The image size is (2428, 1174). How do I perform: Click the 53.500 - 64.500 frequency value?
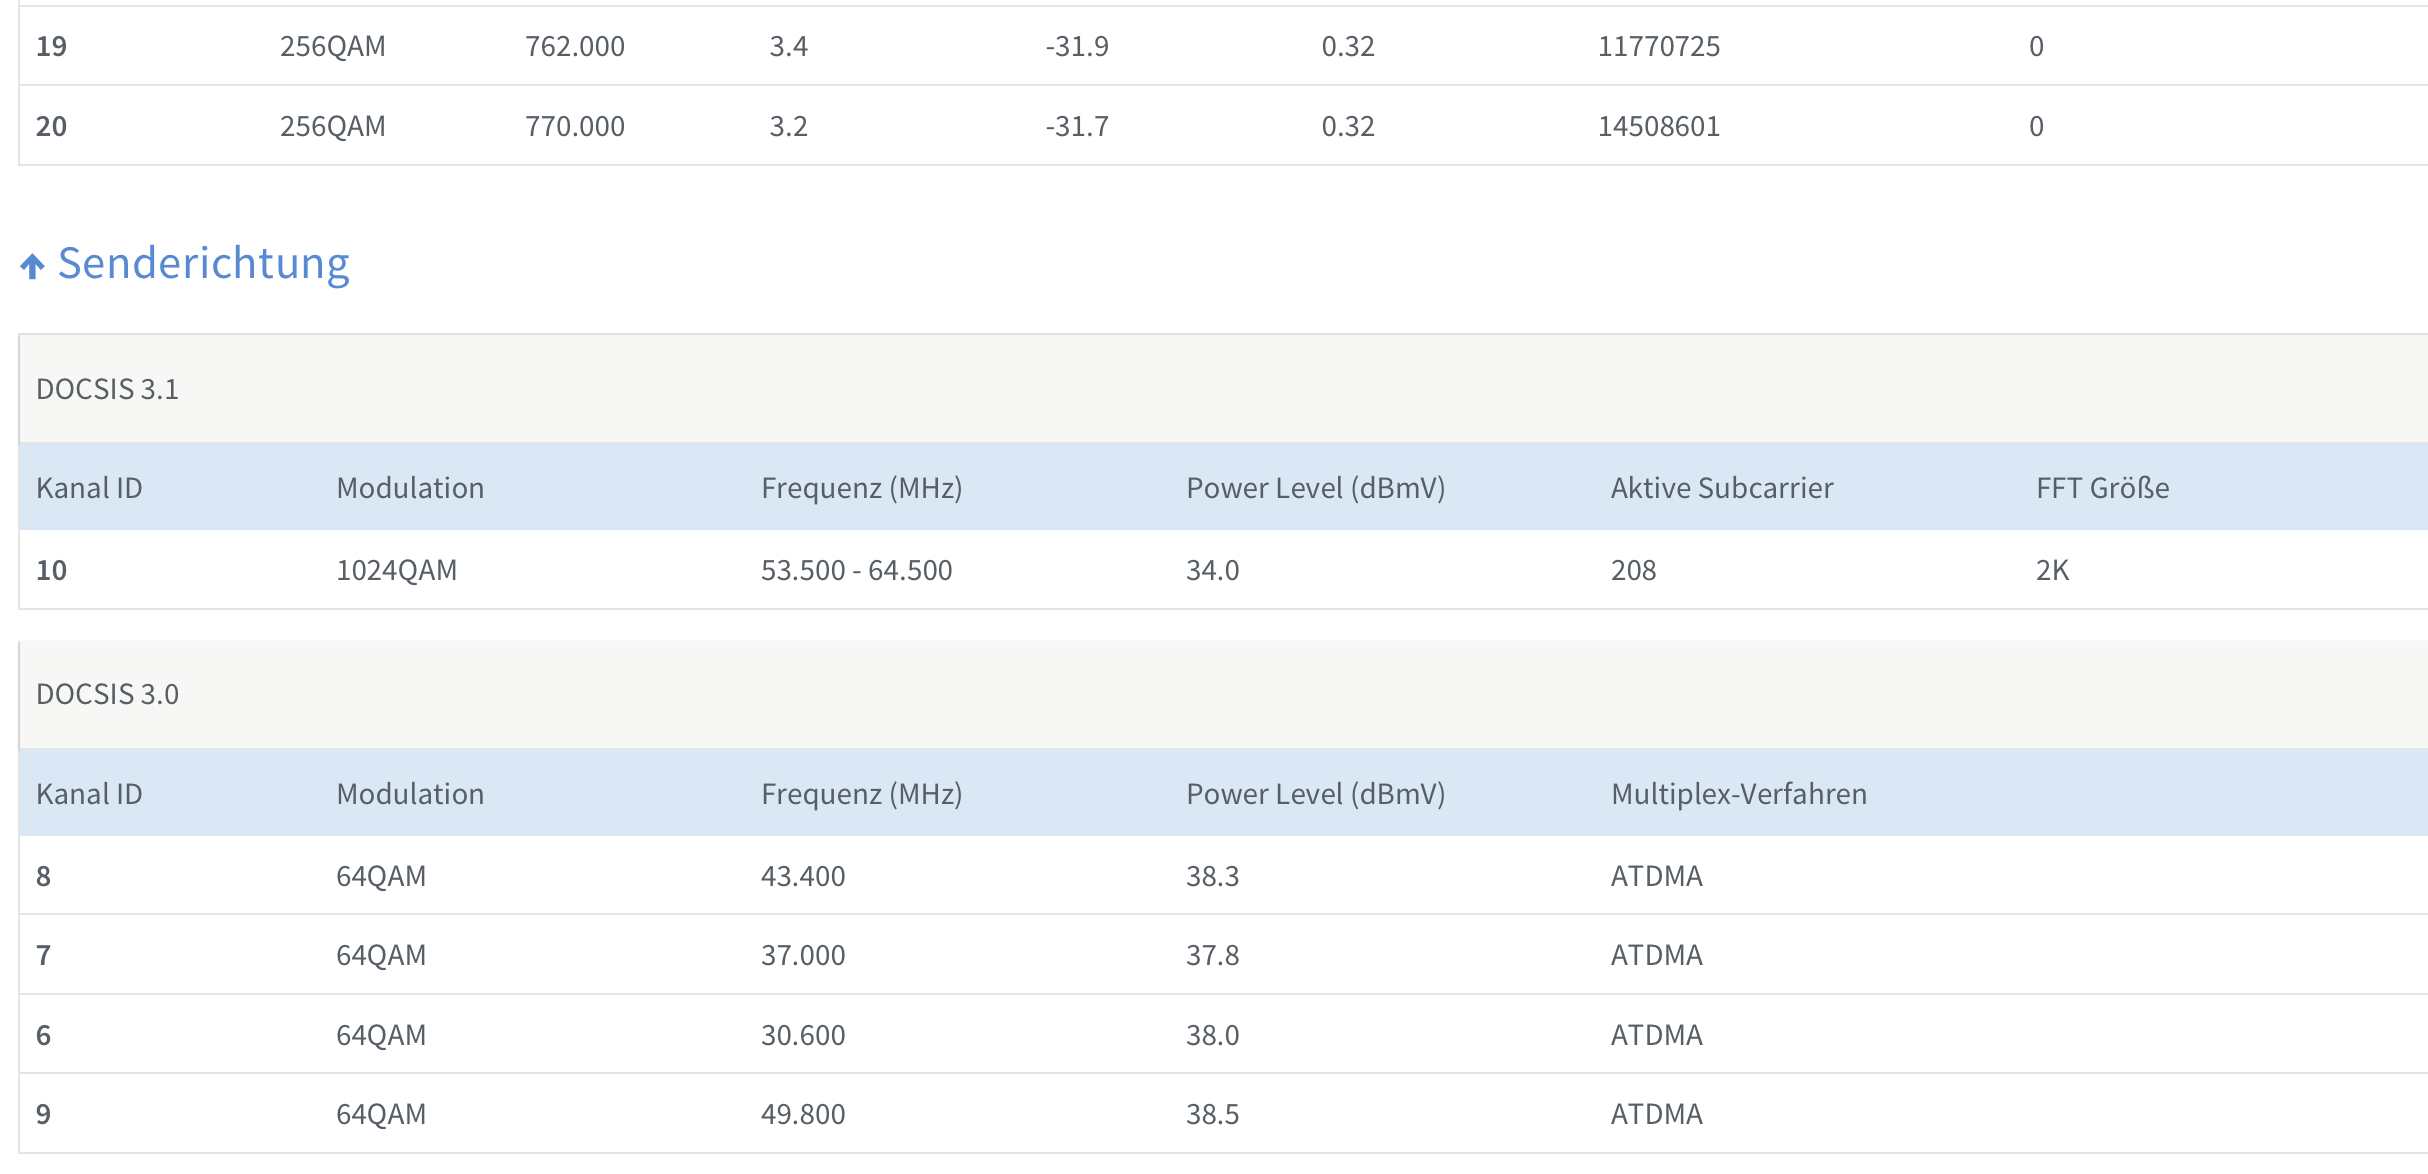(x=856, y=570)
